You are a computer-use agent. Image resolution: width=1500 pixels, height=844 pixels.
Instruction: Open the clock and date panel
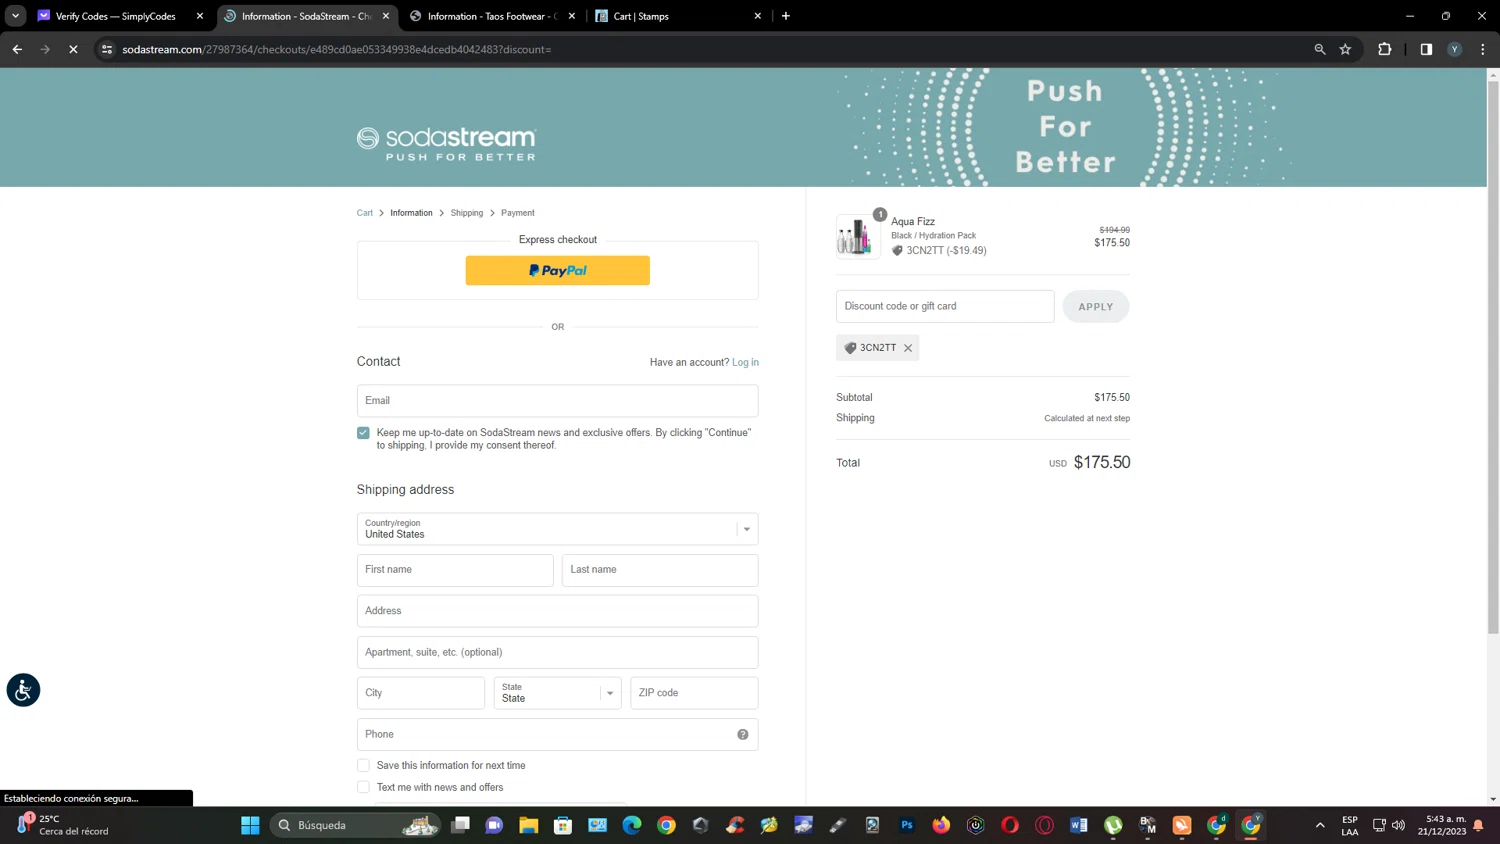[1441, 825]
